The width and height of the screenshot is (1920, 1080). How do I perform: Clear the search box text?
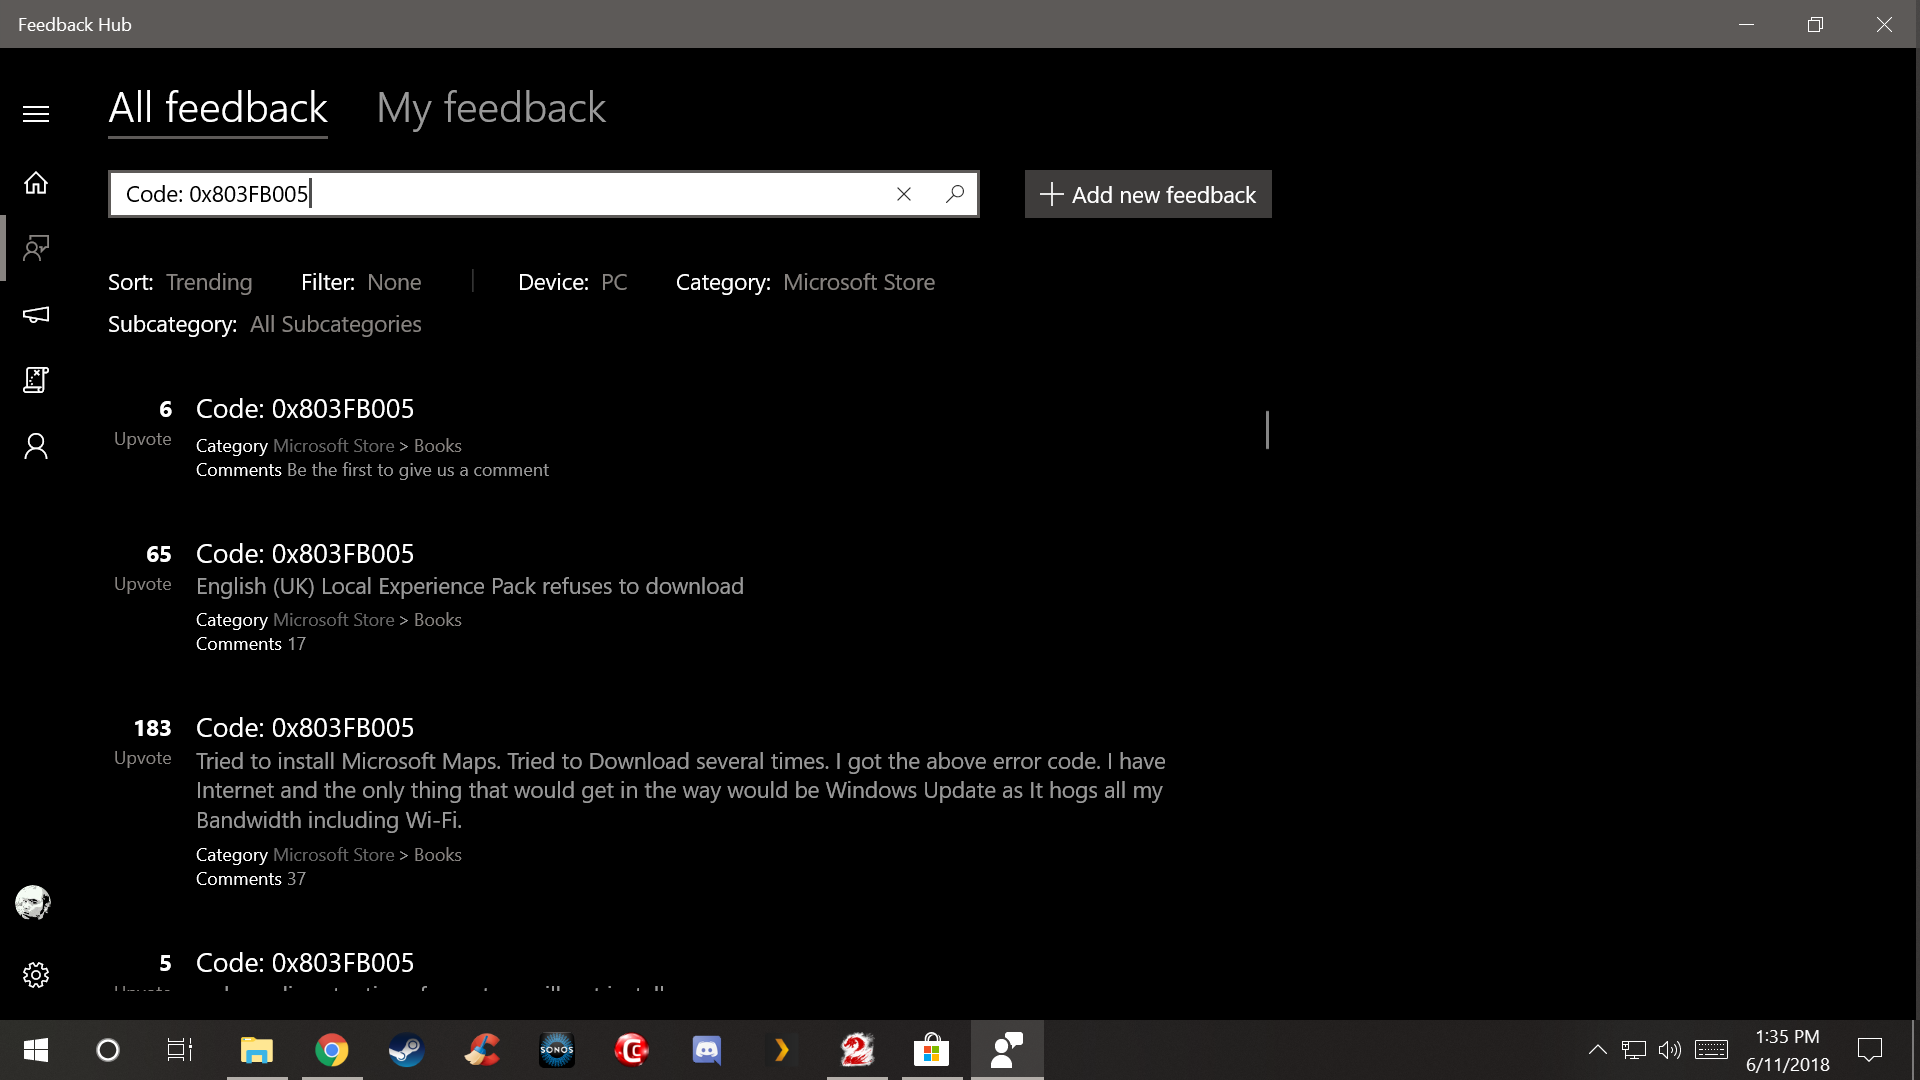click(x=904, y=194)
